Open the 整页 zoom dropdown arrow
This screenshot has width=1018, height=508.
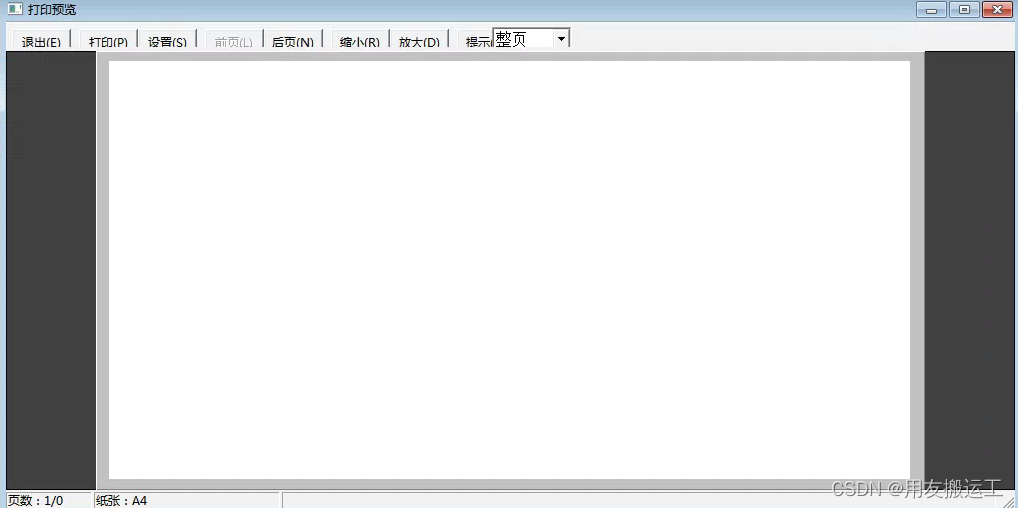point(562,39)
